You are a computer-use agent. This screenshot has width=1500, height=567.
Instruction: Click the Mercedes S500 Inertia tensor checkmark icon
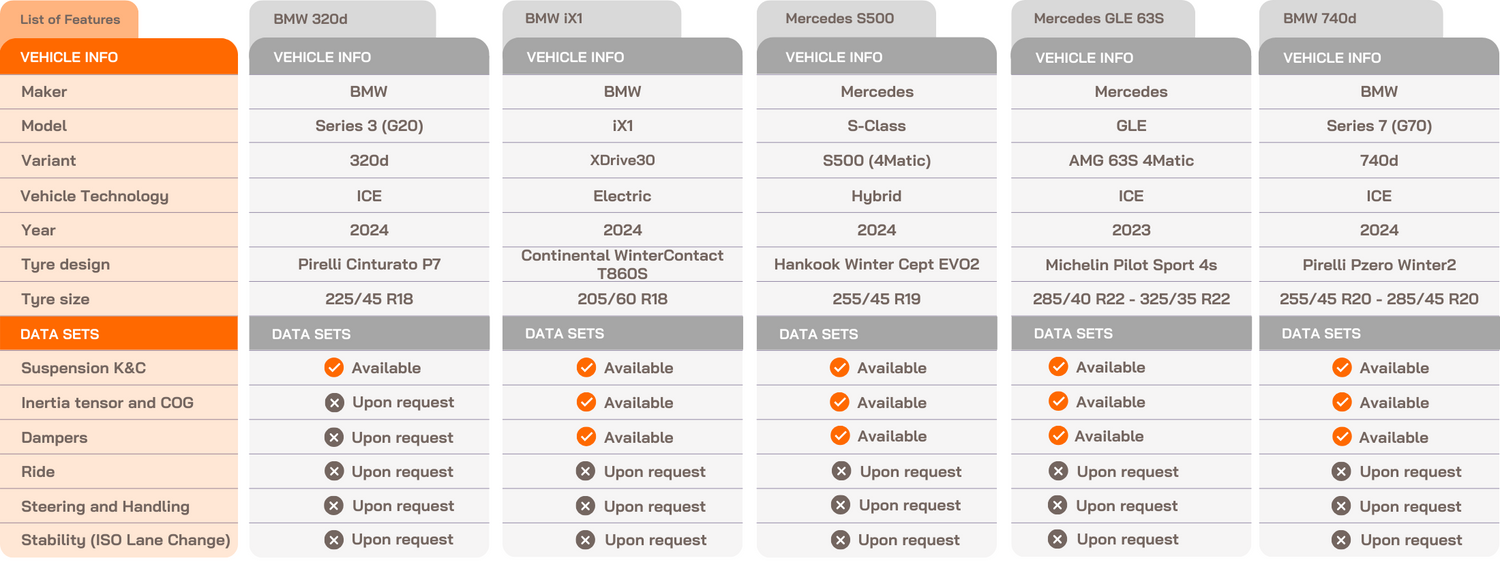(839, 402)
